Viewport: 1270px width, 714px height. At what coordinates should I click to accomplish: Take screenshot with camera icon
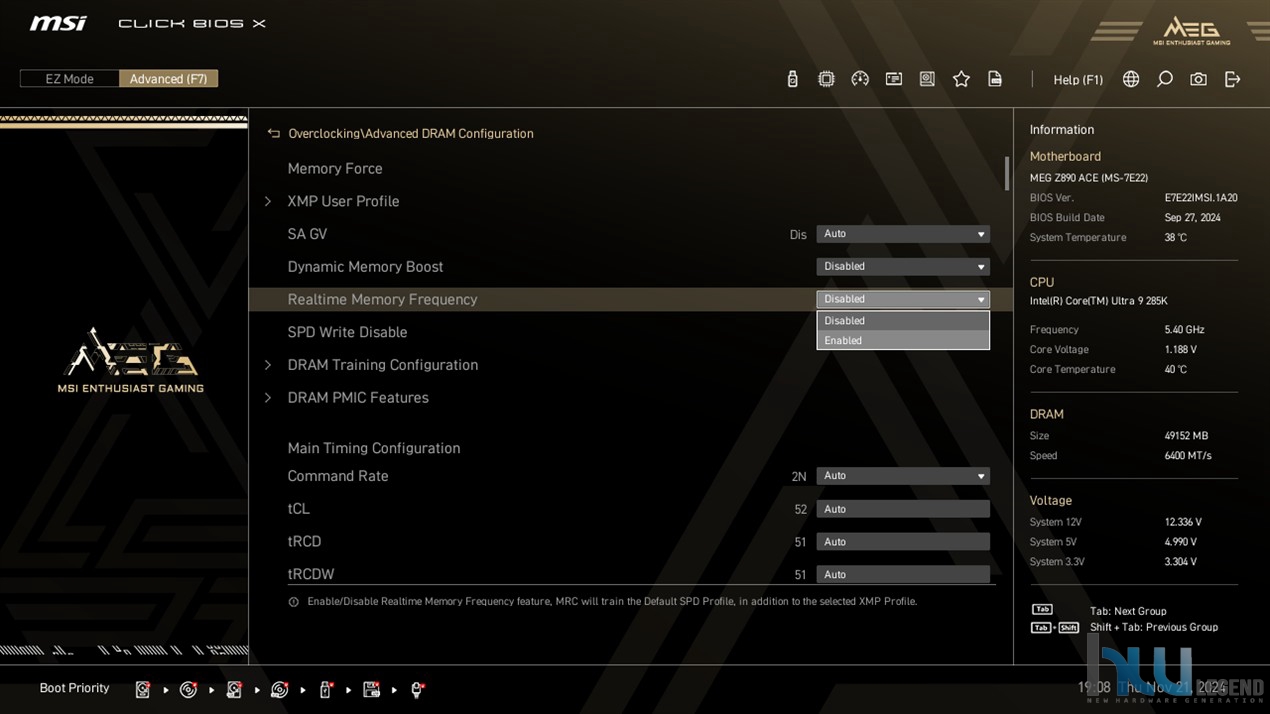[1198, 79]
